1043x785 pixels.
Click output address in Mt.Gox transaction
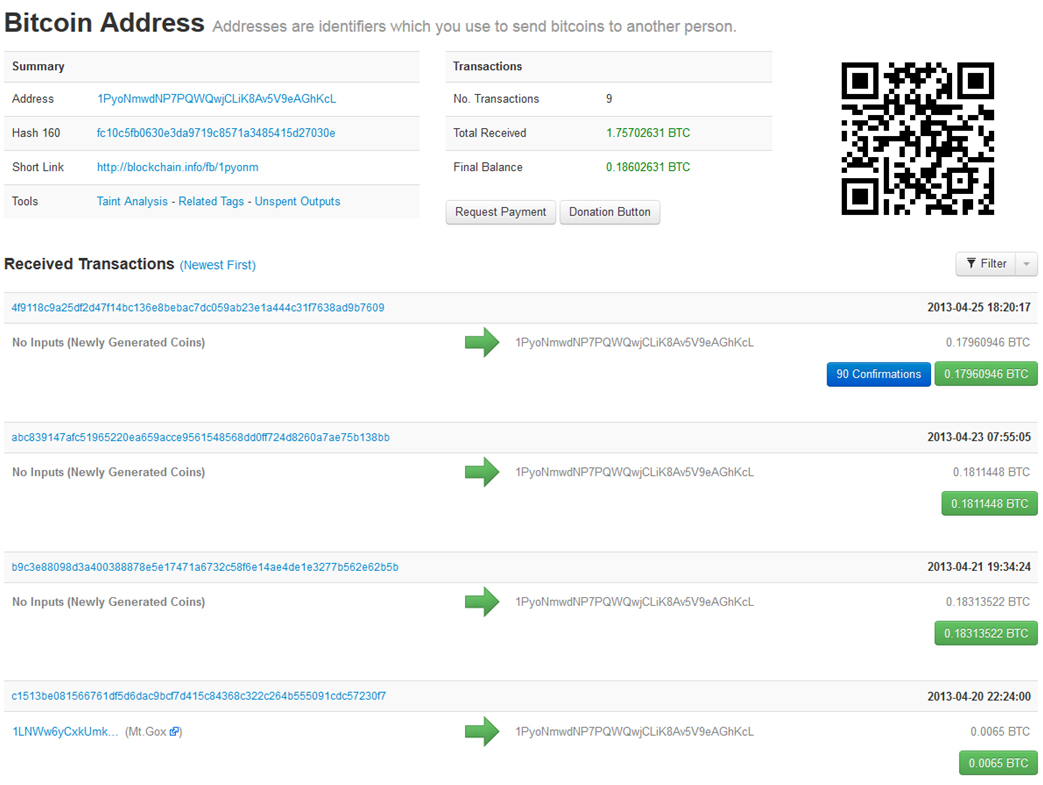635,732
